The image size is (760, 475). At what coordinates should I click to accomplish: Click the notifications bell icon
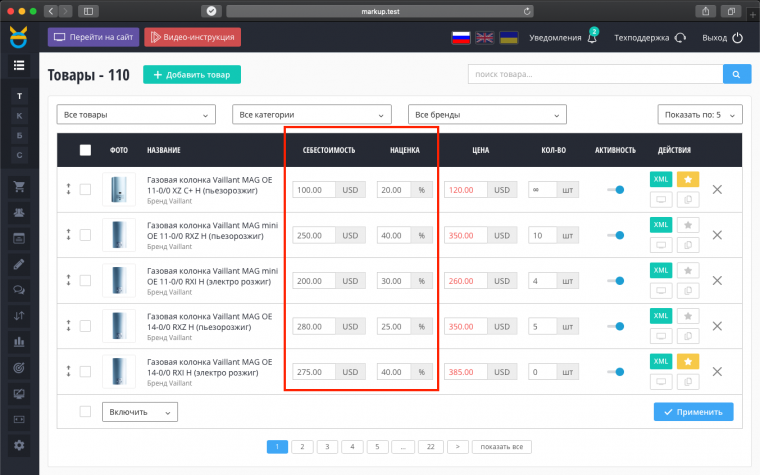pyautogui.click(x=592, y=38)
